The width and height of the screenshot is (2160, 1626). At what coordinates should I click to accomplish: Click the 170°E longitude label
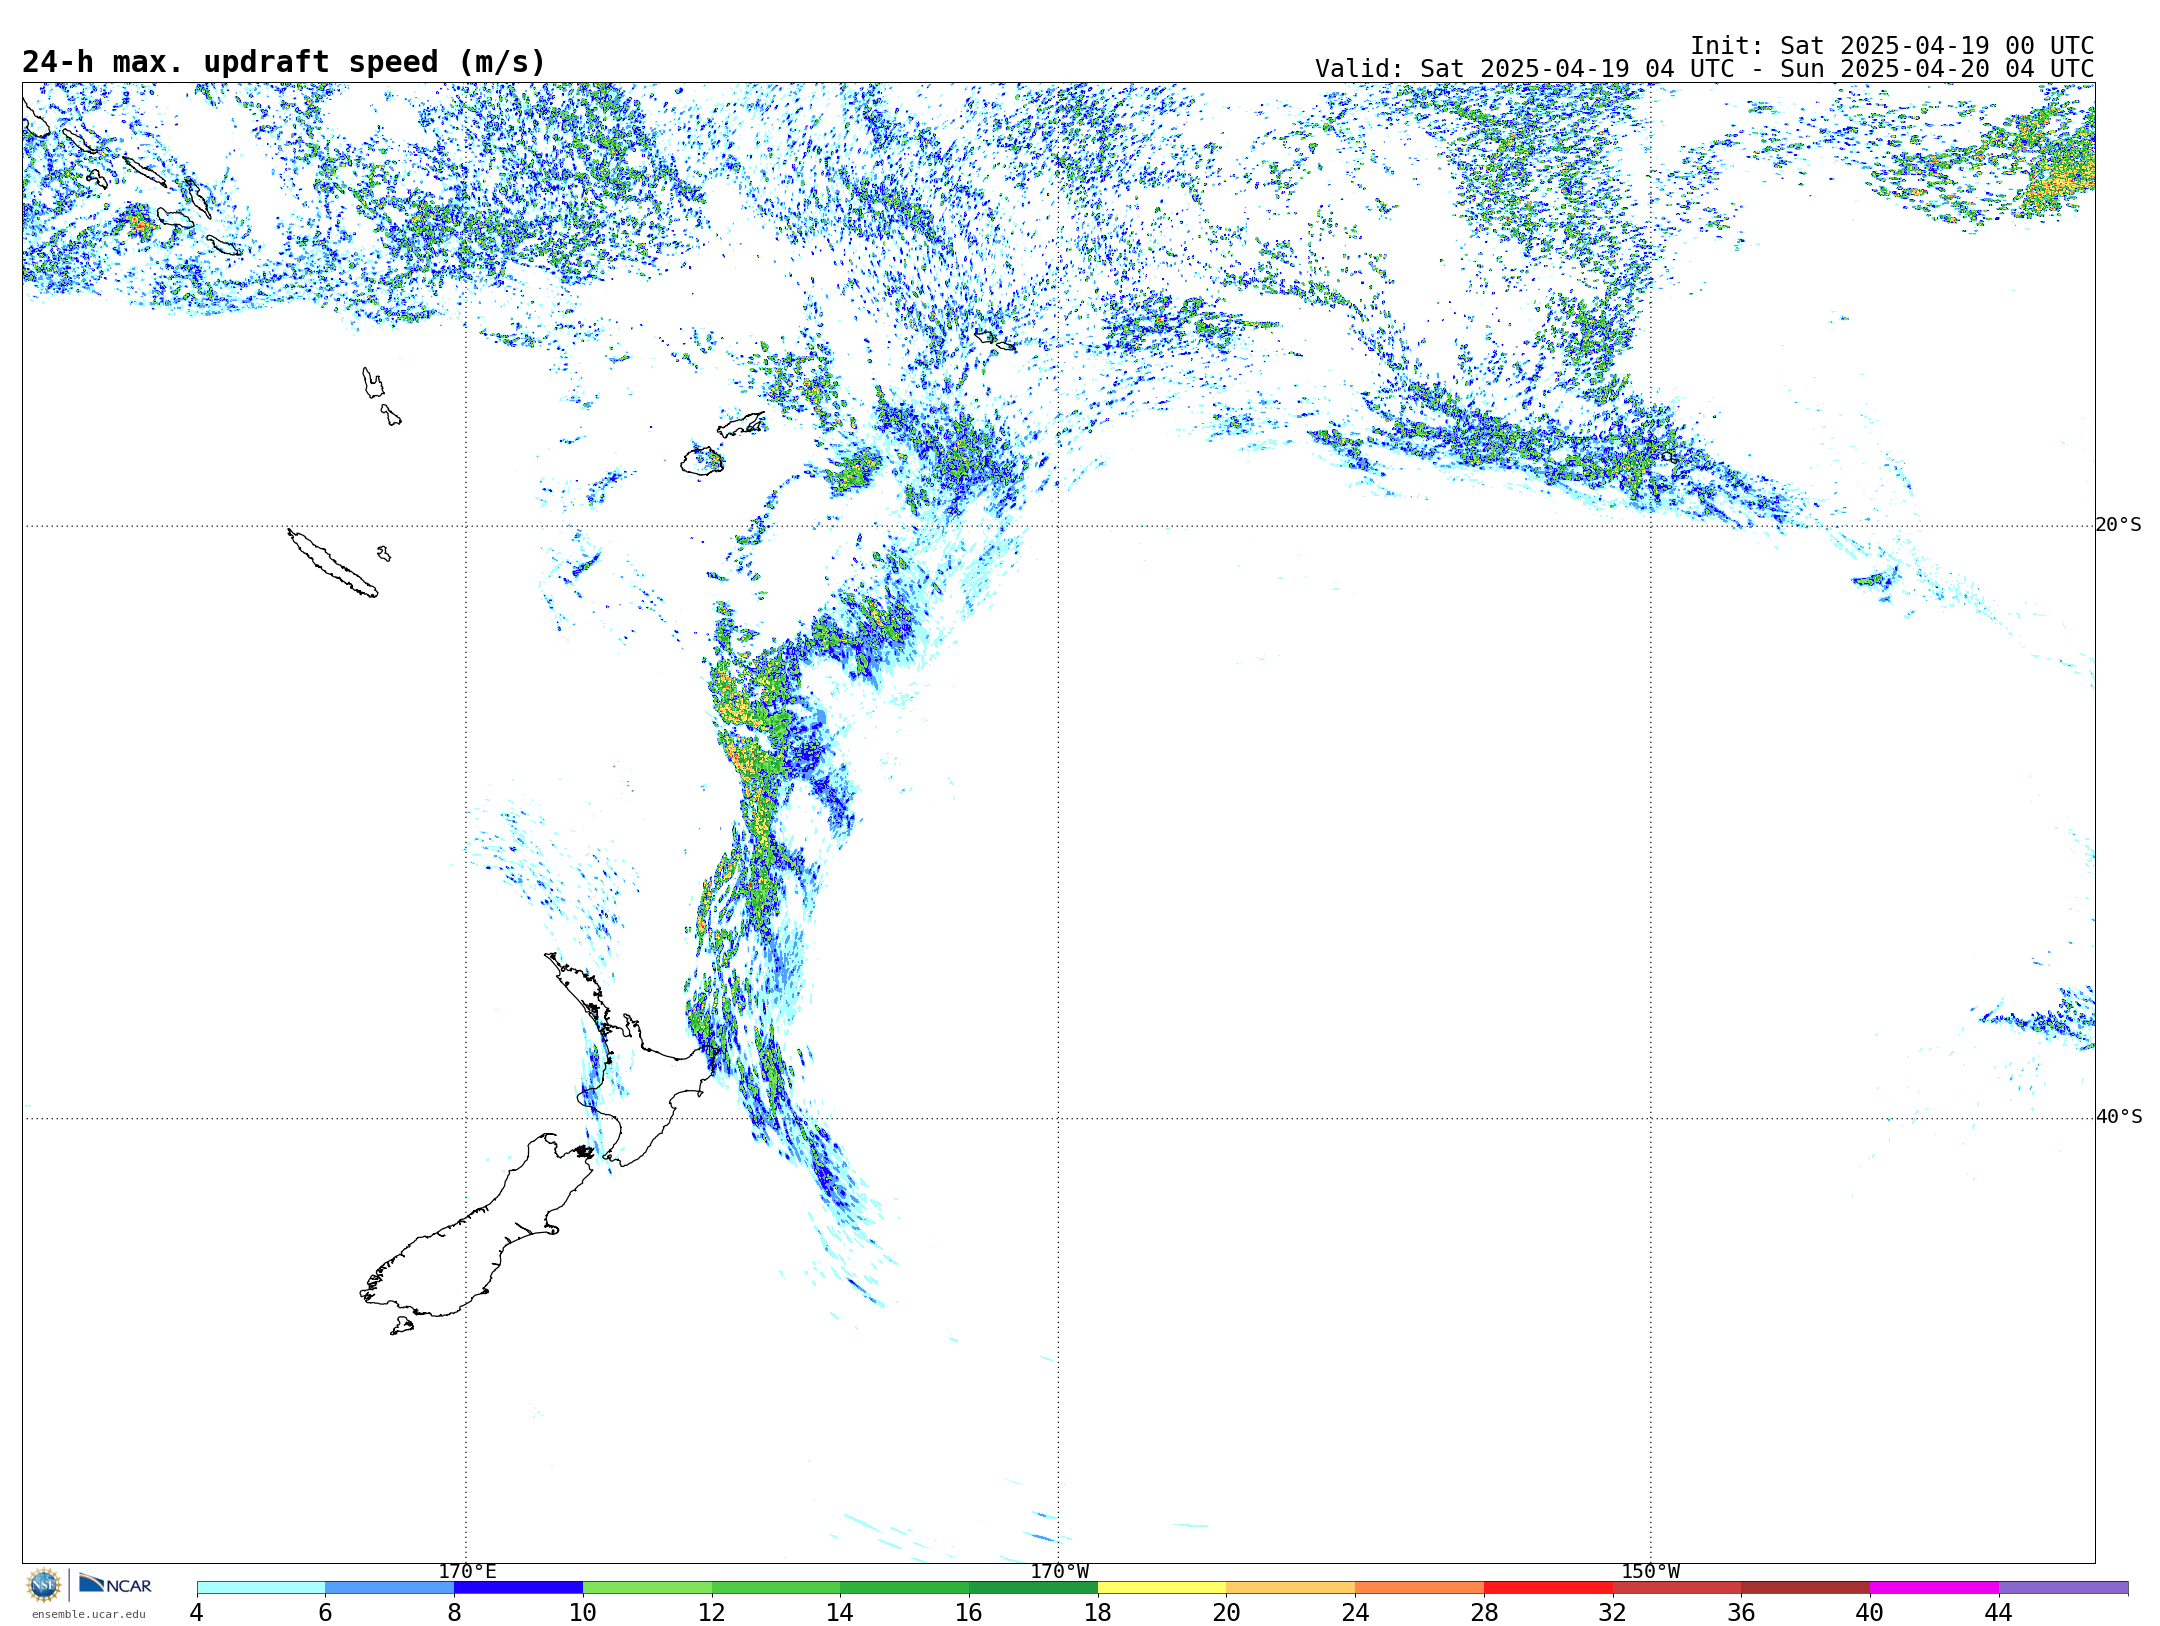467,1571
